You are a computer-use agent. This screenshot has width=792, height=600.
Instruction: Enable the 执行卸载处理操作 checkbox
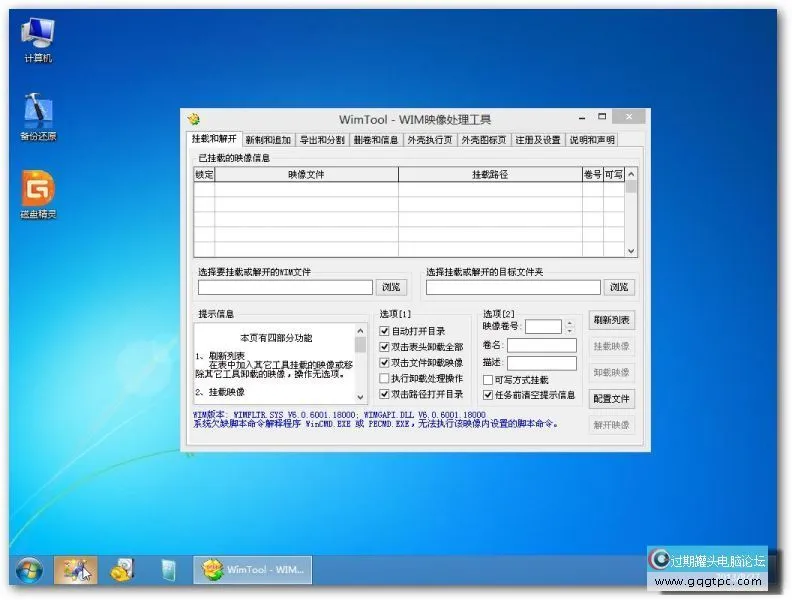(385, 379)
